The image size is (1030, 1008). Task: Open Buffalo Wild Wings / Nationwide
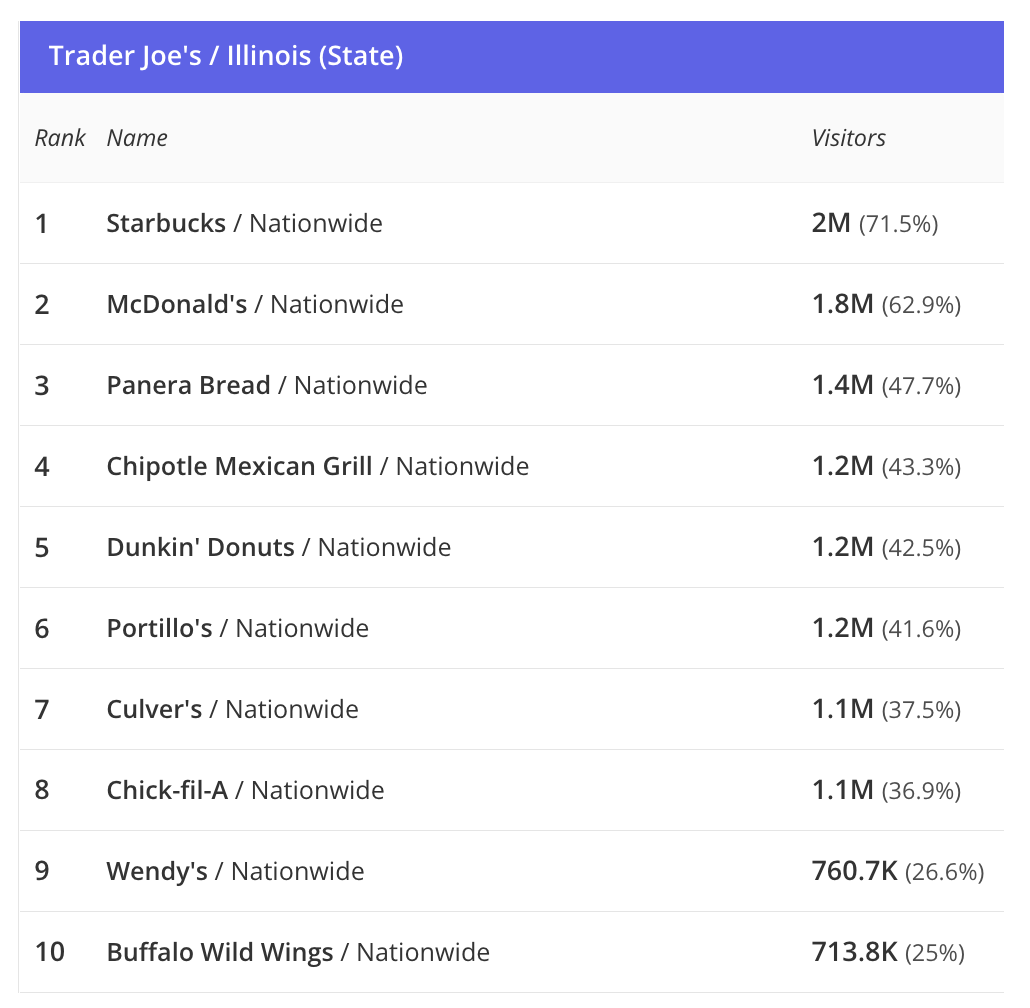(x=298, y=952)
